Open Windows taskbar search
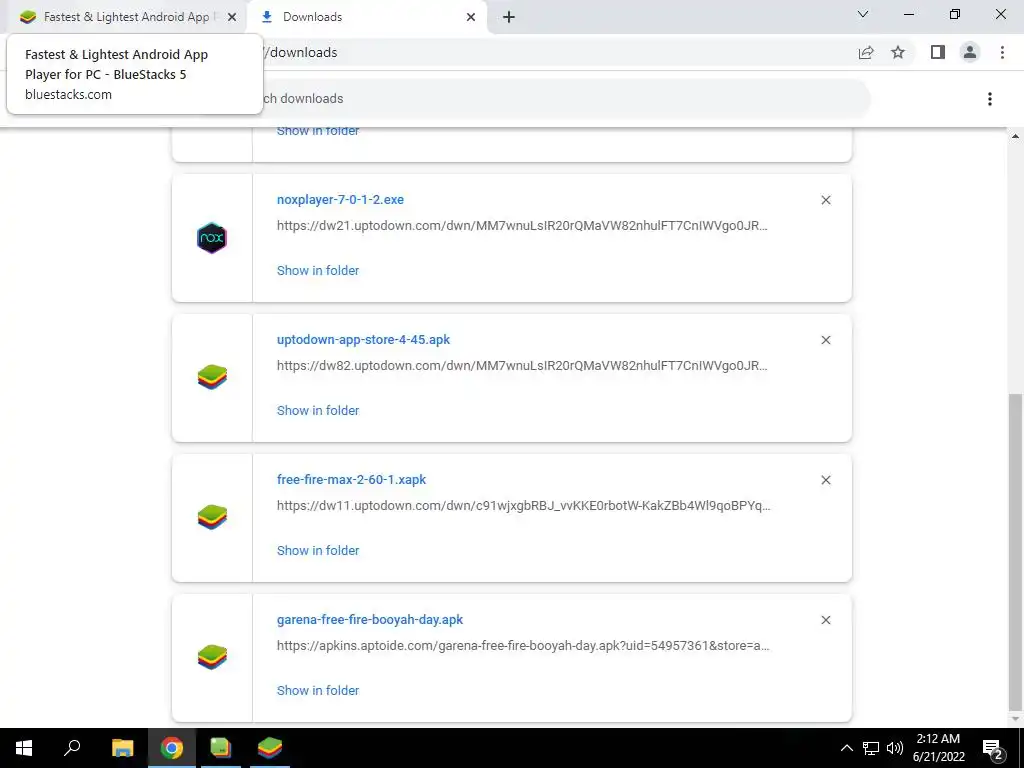1024x768 pixels. [x=72, y=748]
